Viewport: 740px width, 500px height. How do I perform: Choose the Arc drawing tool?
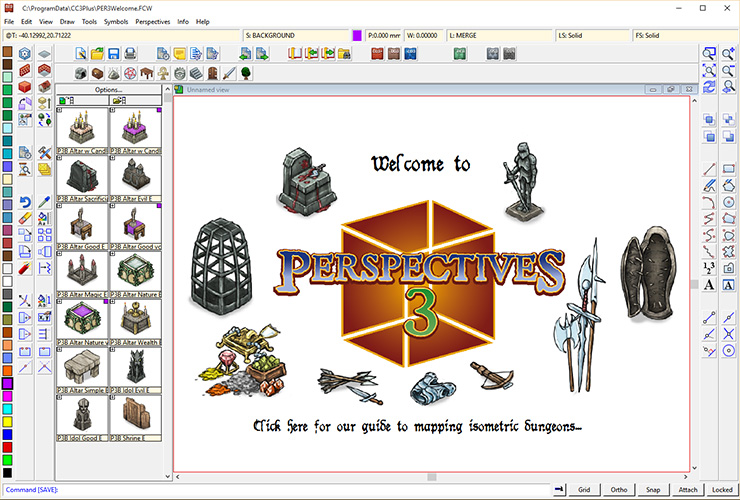coord(709,203)
